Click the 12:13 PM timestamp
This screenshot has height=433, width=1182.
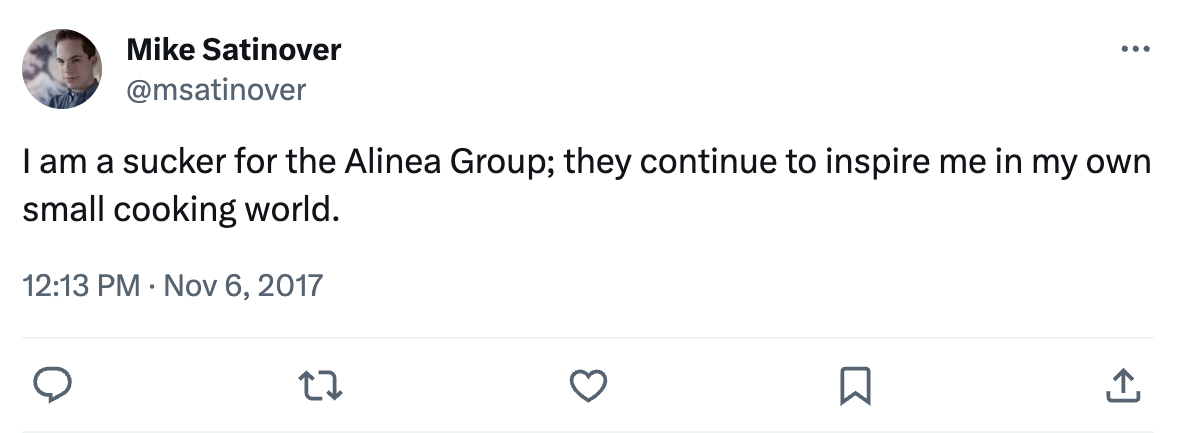pyautogui.click(x=80, y=286)
